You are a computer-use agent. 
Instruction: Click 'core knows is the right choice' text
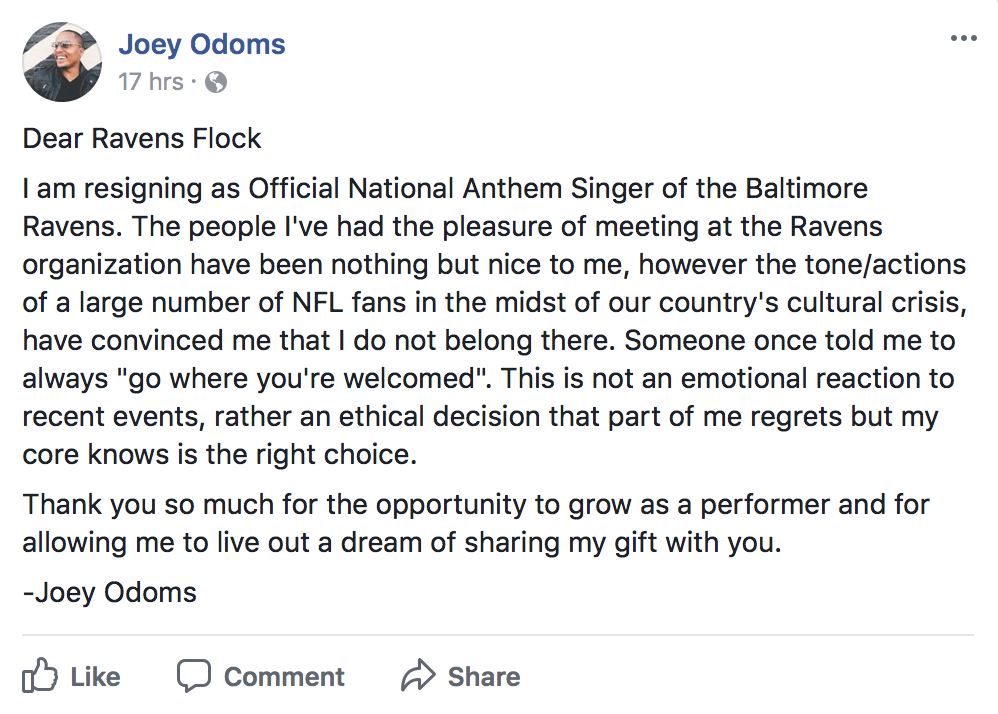220,454
